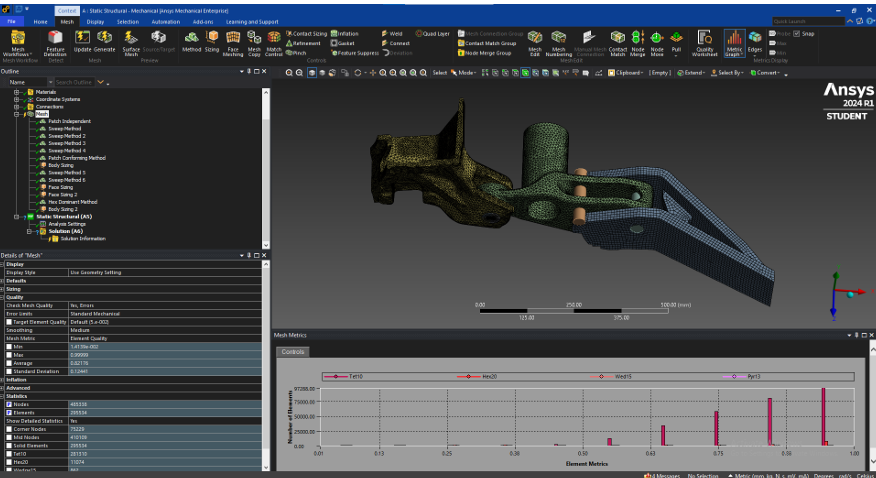Select the Face Meshing tool
Image resolution: width=876 pixels, height=478 pixels.
233,39
